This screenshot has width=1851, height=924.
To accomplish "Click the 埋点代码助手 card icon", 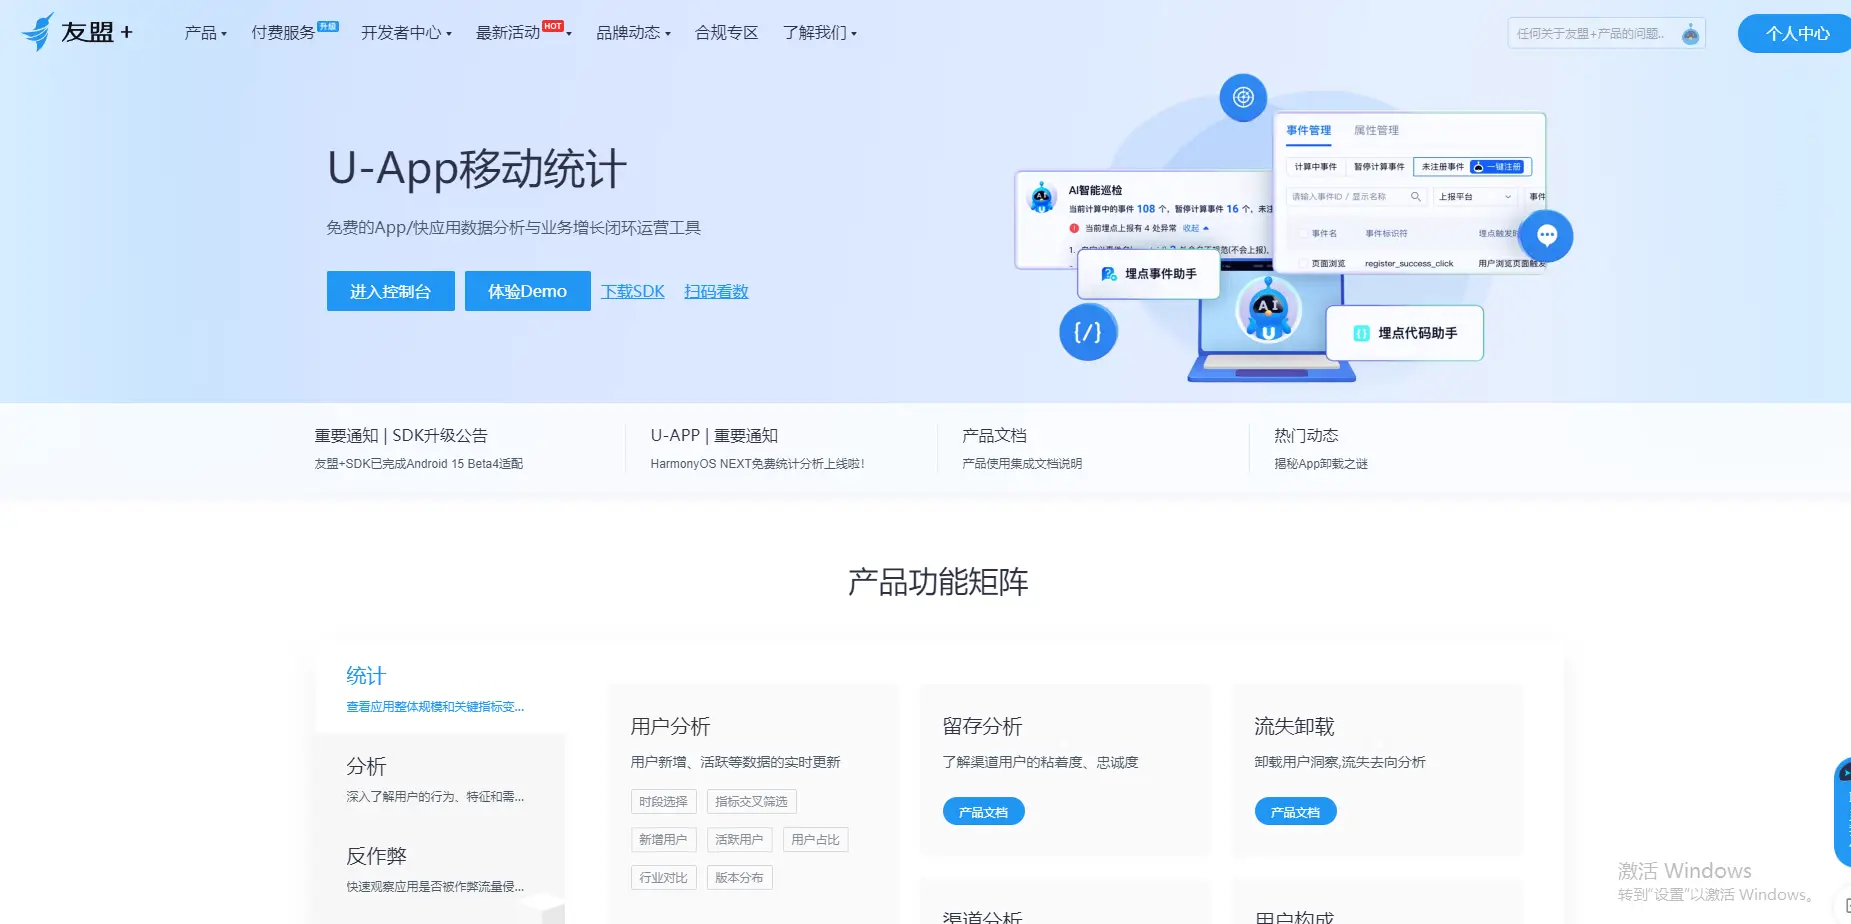I will pyautogui.click(x=1361, y=333).
